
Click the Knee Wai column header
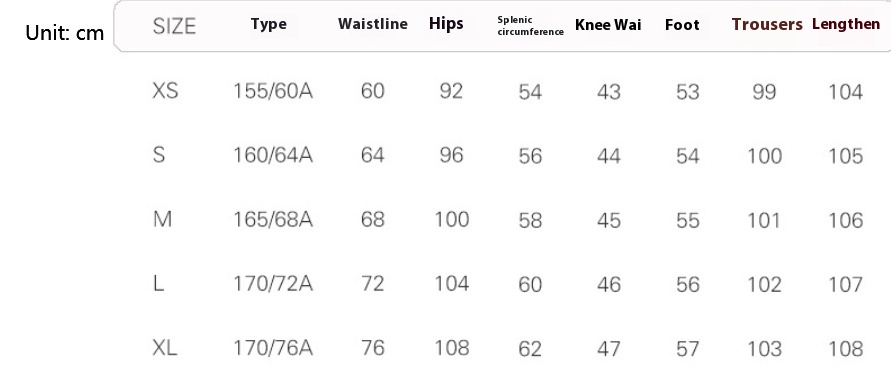[x=608, y=25]
